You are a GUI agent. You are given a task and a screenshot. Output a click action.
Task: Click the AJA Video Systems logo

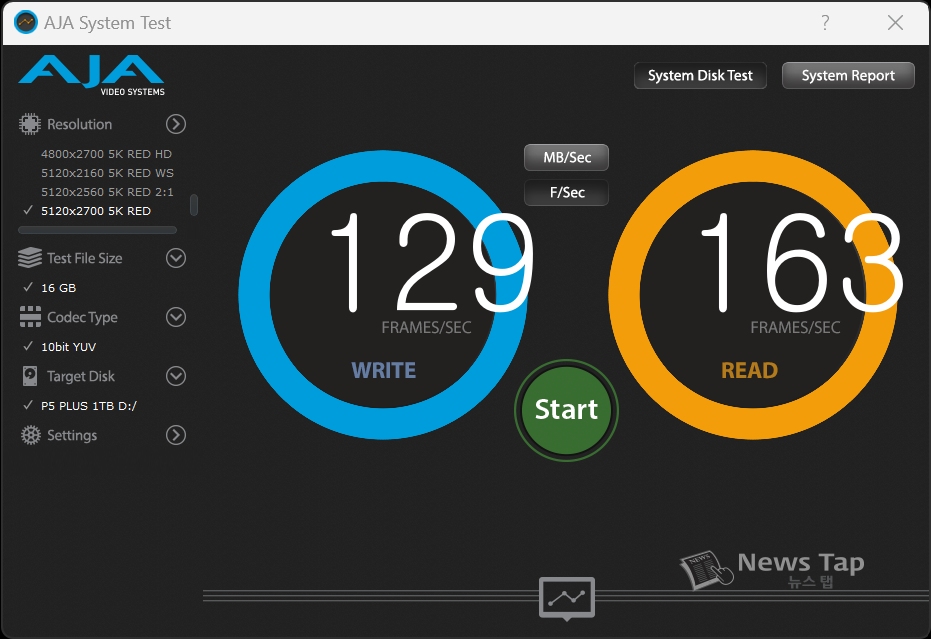coord(91,75)
